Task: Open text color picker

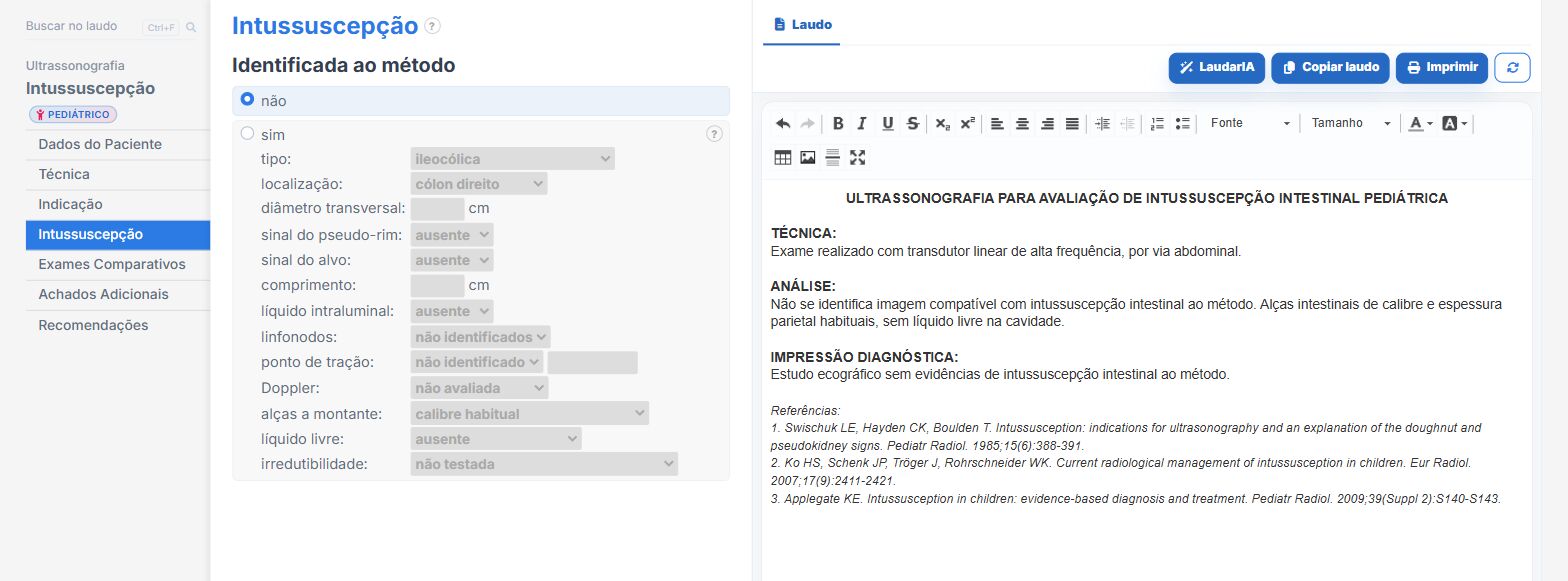Action: [1420, 123]
